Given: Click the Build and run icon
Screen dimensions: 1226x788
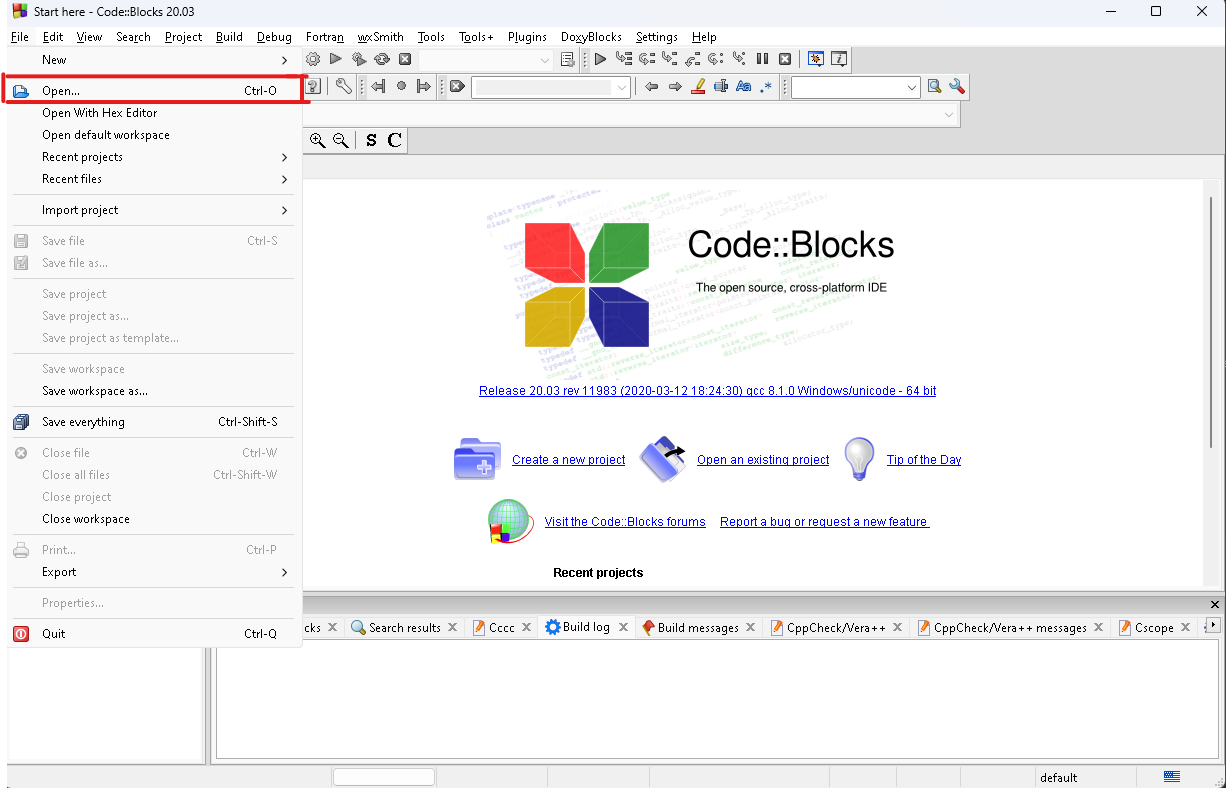Looking at the screenshot, I should [x=359, y=60].
